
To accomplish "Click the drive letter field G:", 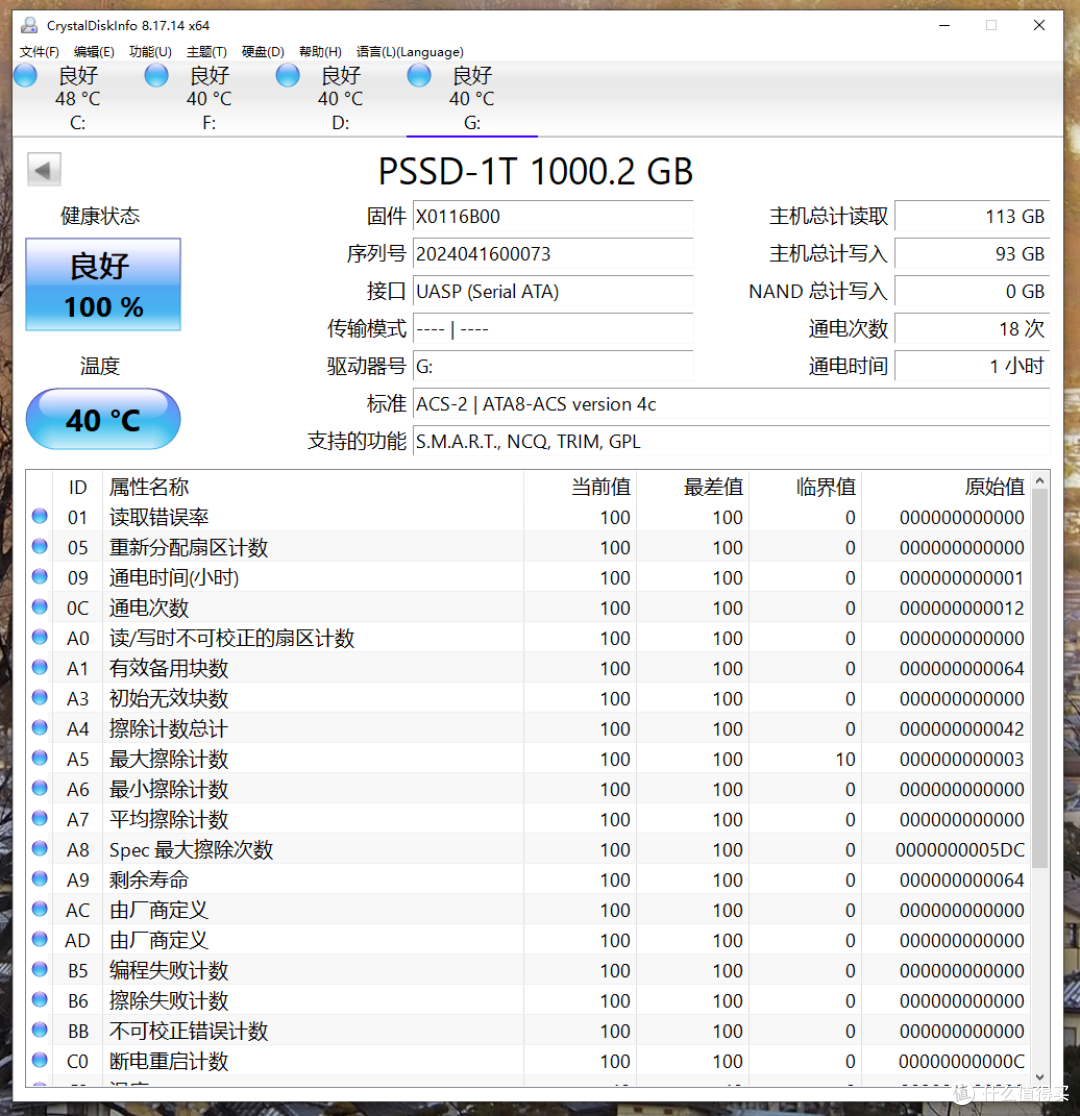I will 553,367.
